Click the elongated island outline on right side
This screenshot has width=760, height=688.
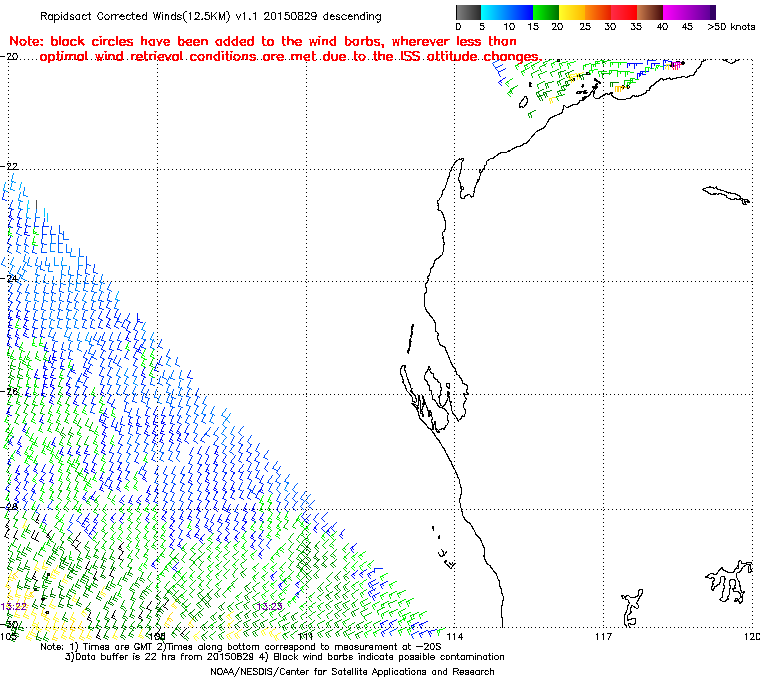726,194
